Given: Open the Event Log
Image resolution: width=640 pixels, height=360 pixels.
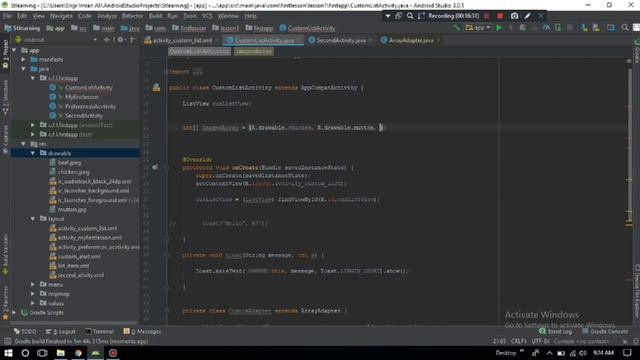Looking at the screenshot, I should [556, 331].
